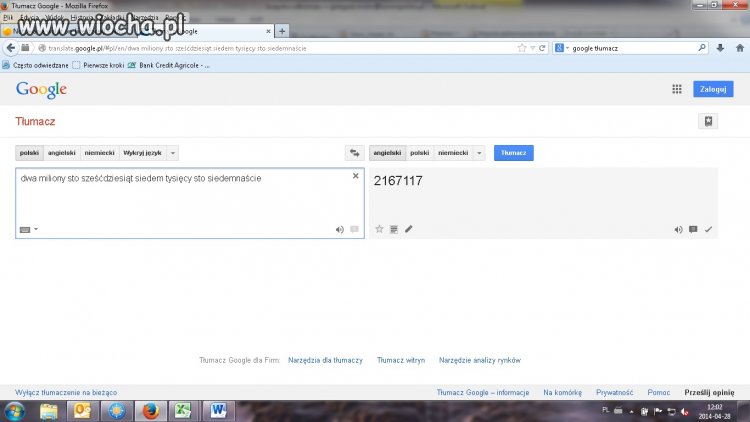Image resolution: width=750 pixels, height=422 pixels.
Task: Click Wyłącz tłumaczenie na bieżąco link
Action: (66, 392)
